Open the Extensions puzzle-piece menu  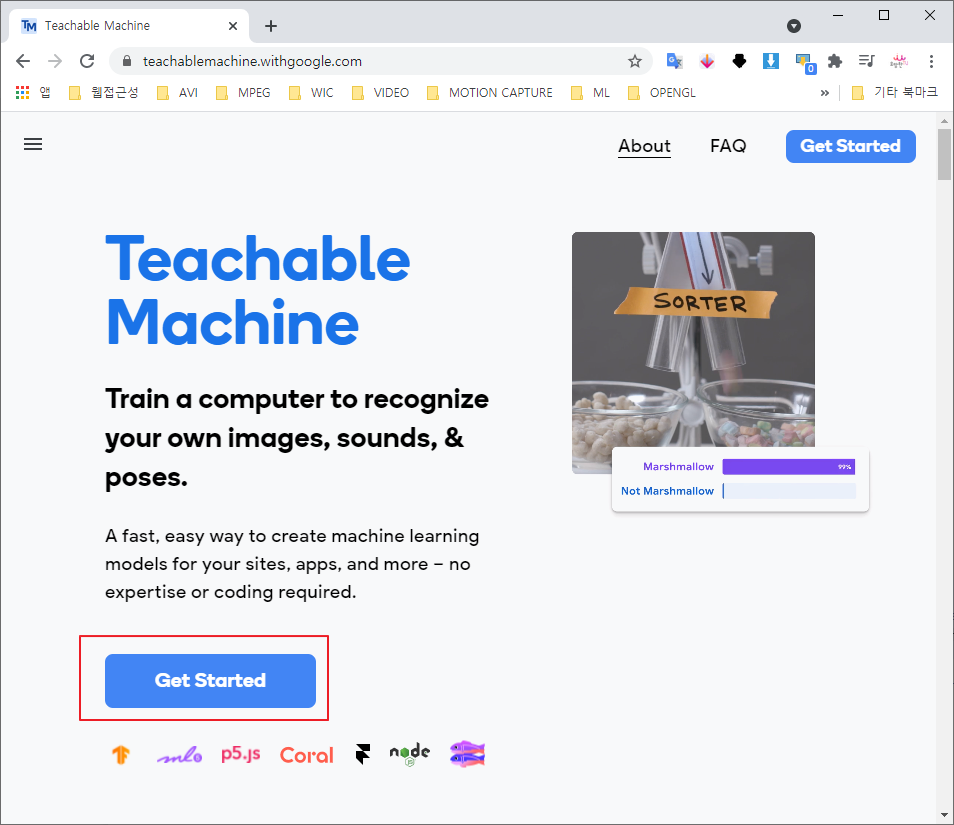835,61
